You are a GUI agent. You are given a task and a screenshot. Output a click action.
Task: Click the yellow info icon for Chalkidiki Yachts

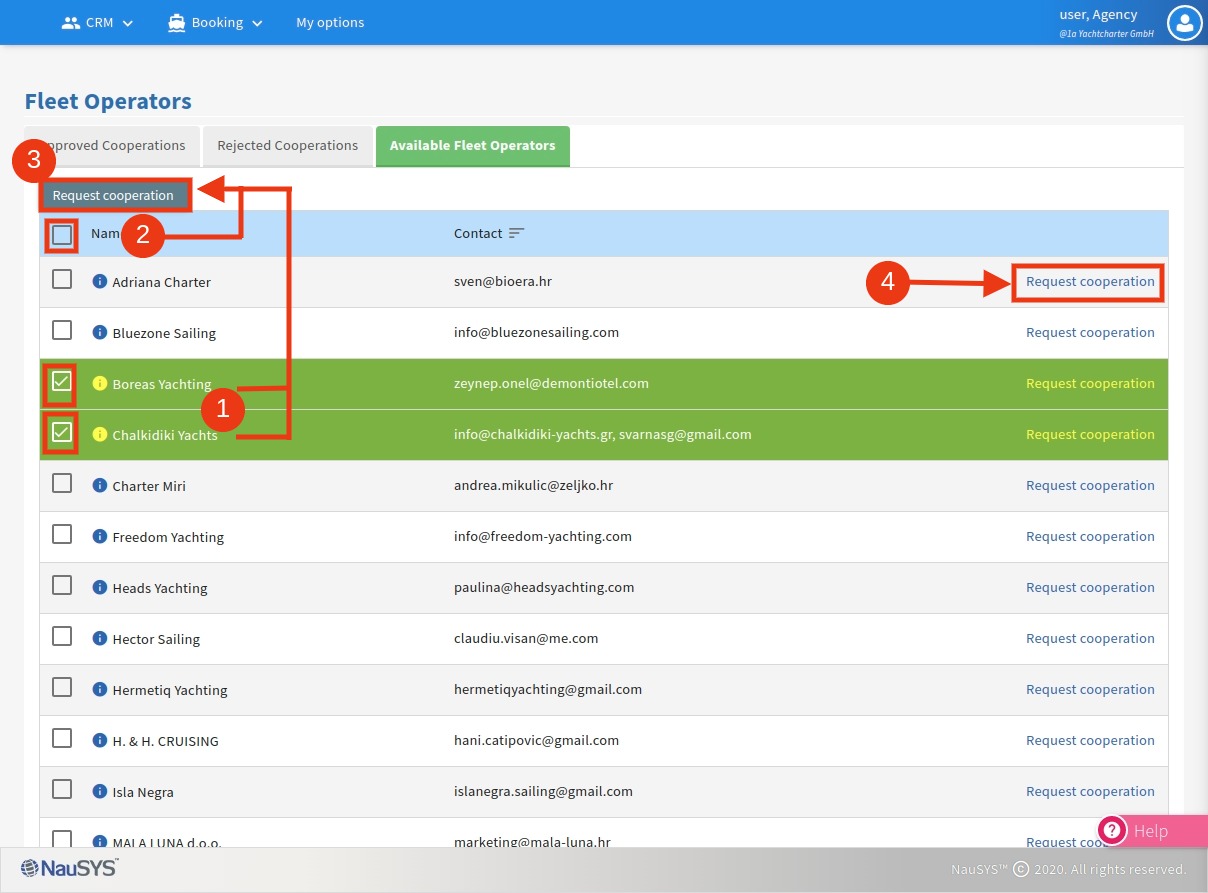click(x=99, y=435)
